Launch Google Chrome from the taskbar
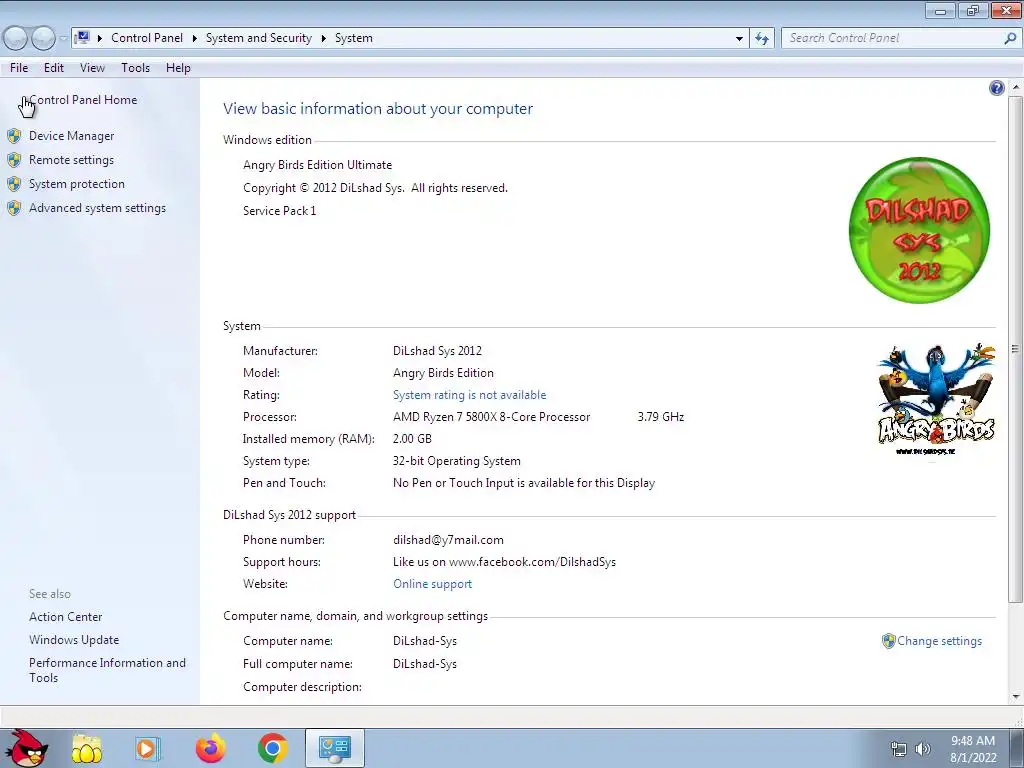1024x768 pixels. point(273,748)
